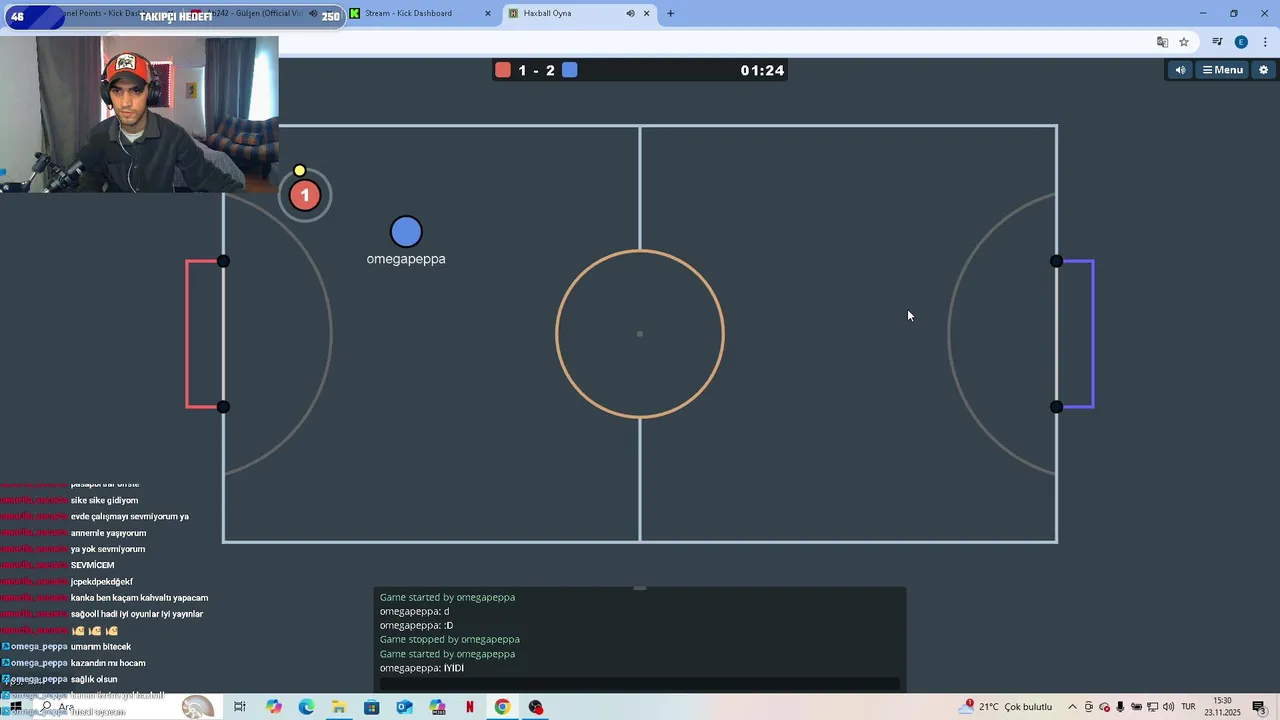Close the Haxball Oyna tab
Viewport: 1280px width, 720px height.
click(647, 13)
